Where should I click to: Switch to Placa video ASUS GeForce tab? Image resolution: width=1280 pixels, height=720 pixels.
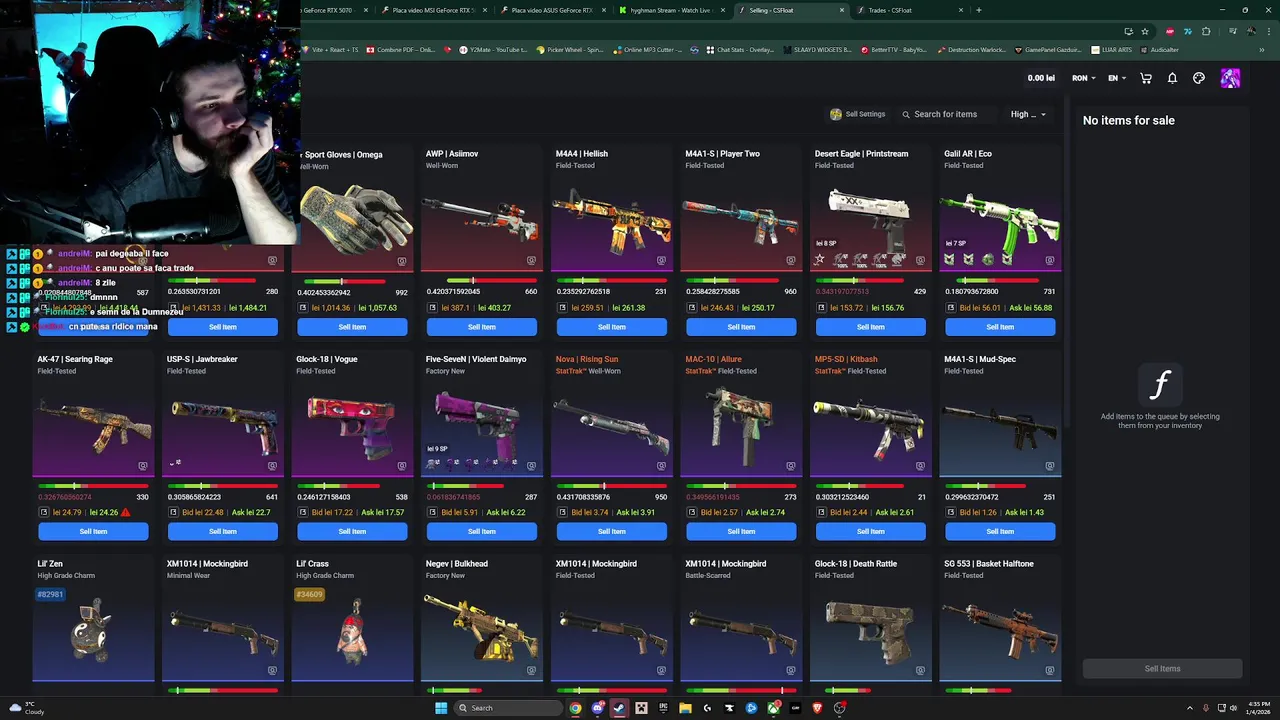tap(553, 10)
